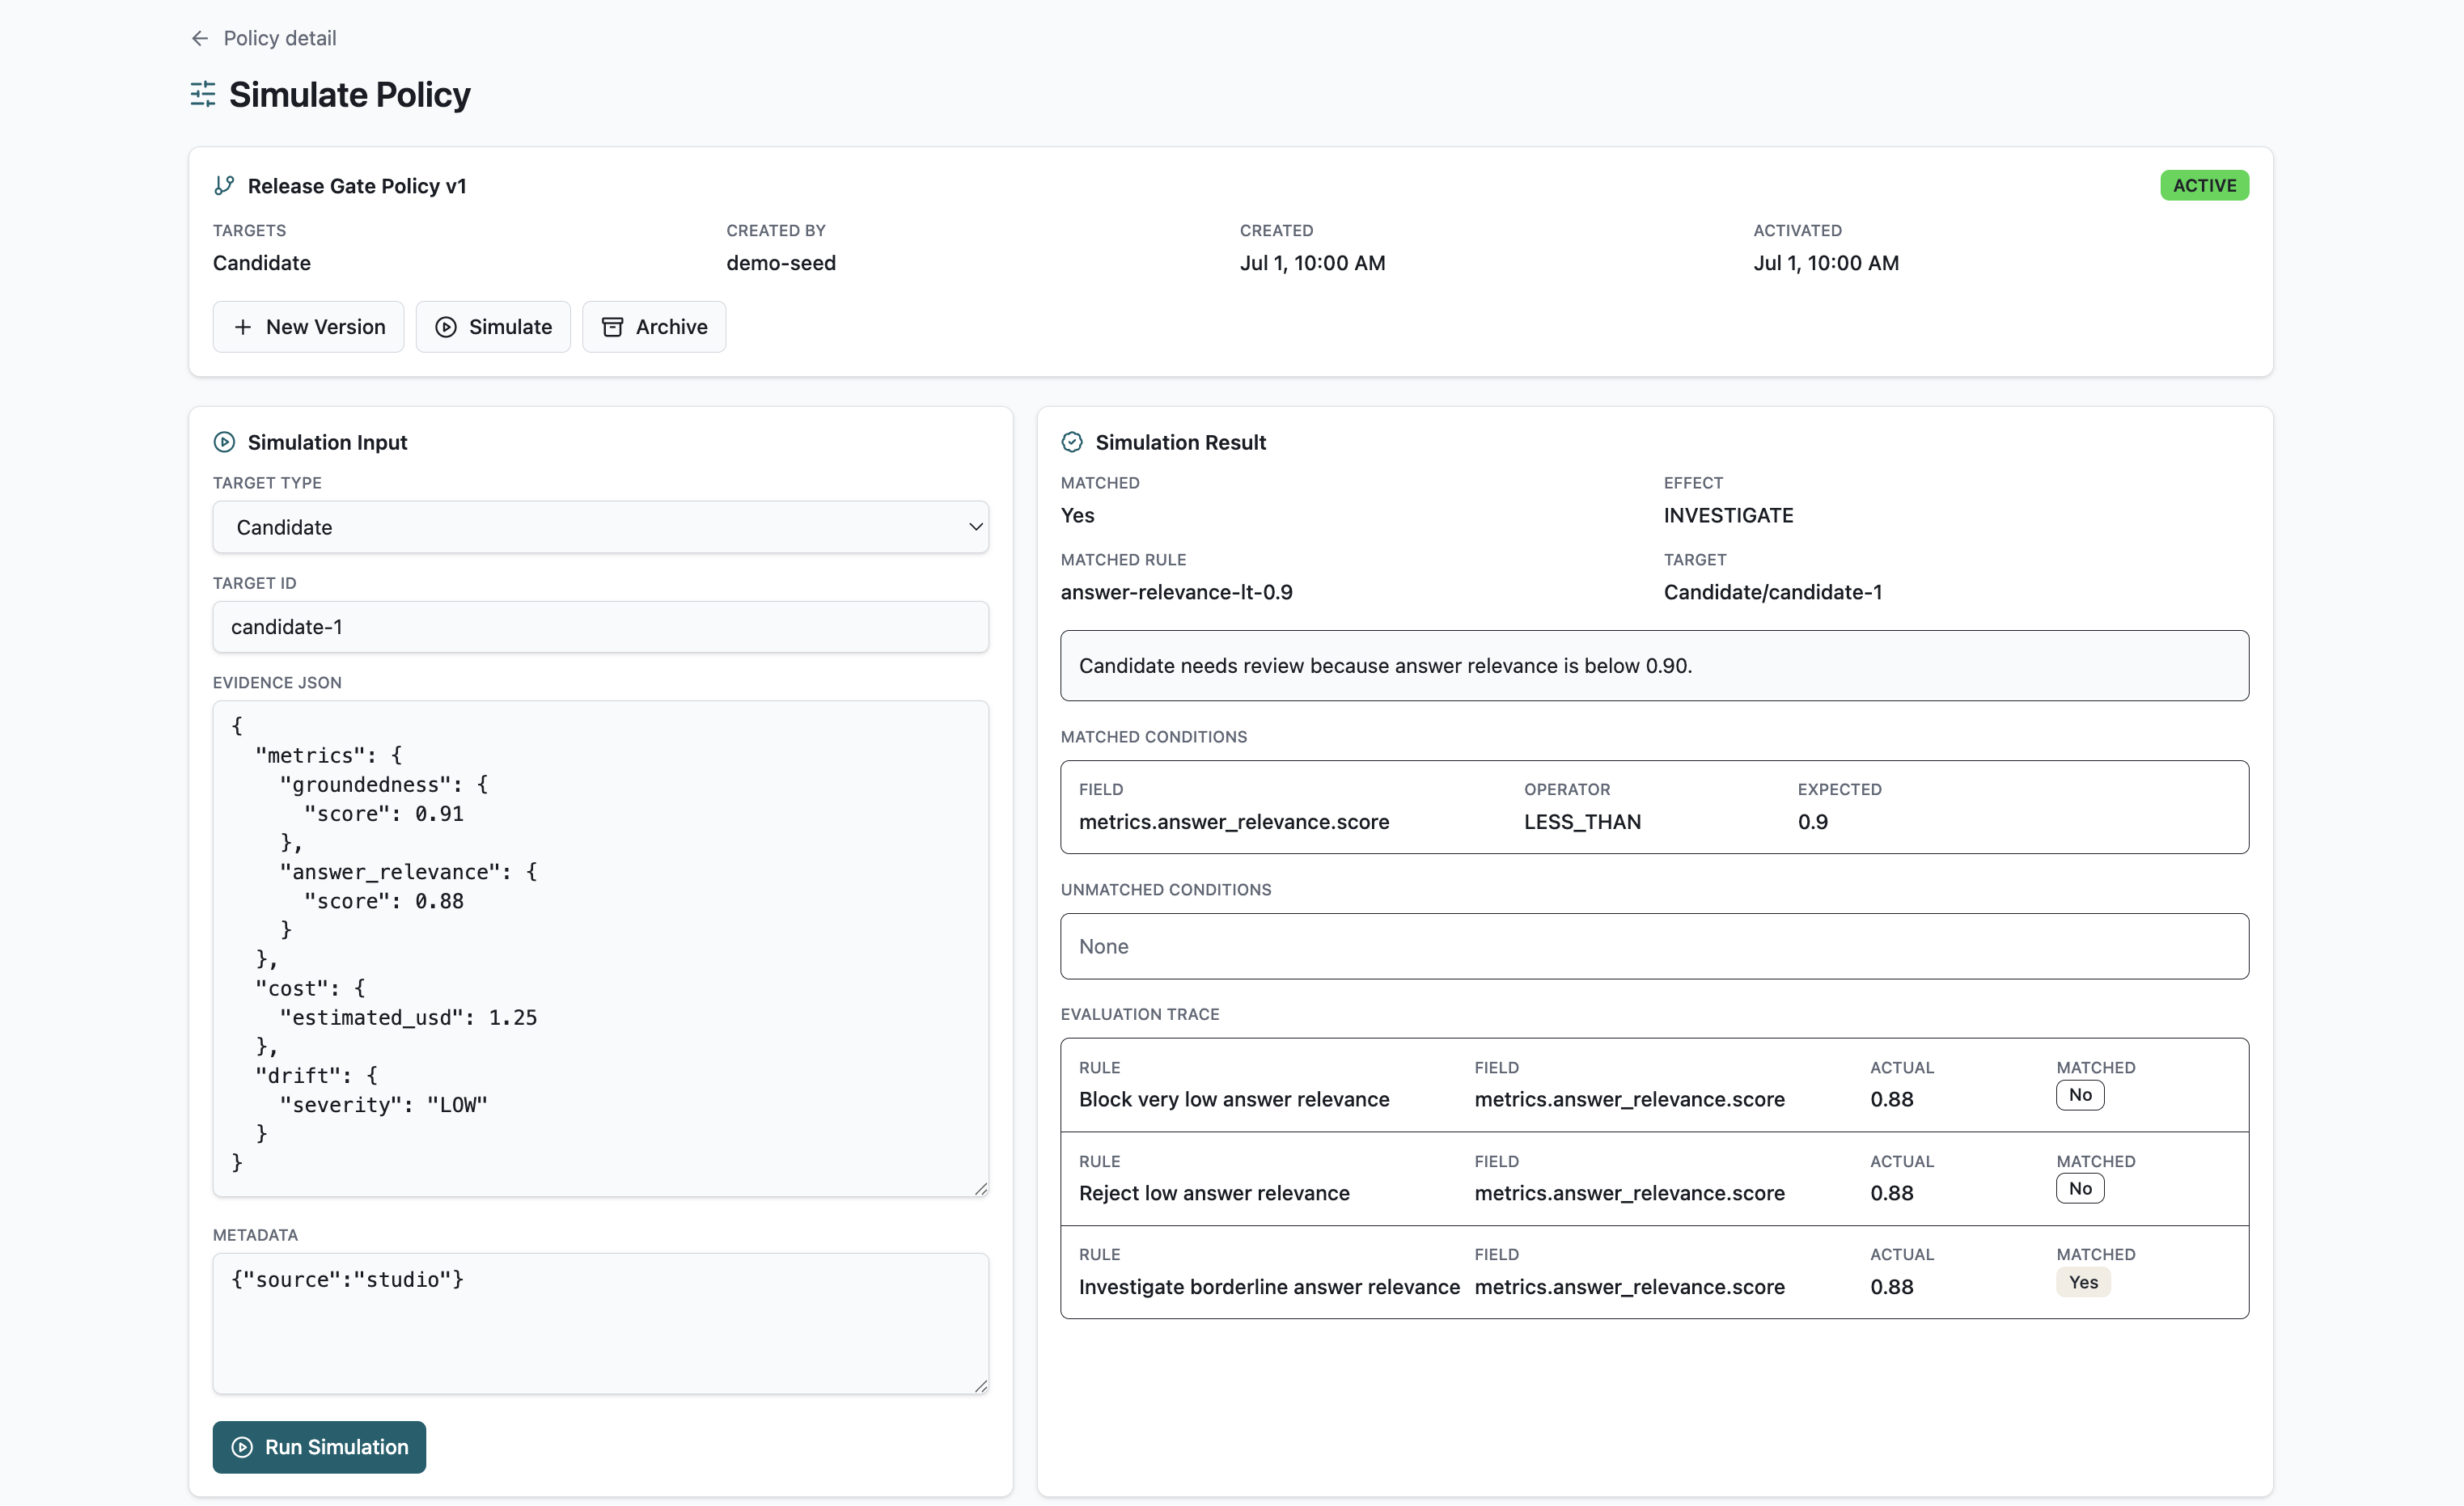The height and width of the screenshot is (1506, 2464).
Task: Run the simulation
Action: click(x=319, y=1447)
